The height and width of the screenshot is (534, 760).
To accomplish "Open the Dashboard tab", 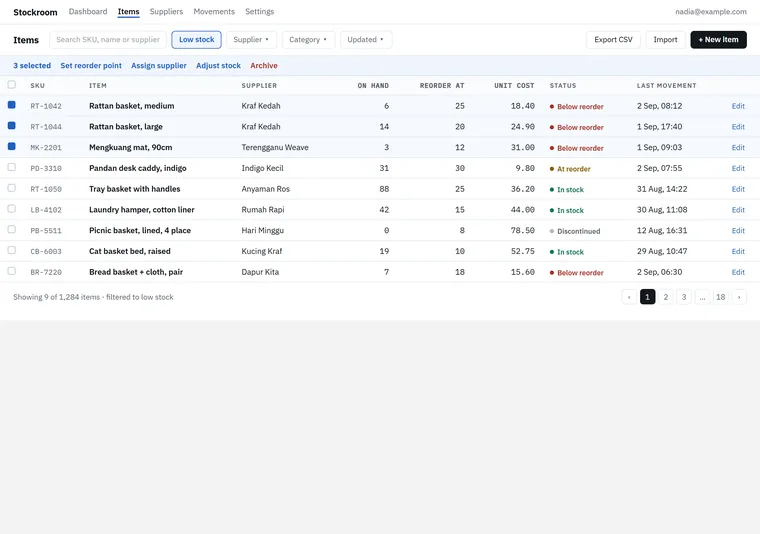I will (88, 12).
